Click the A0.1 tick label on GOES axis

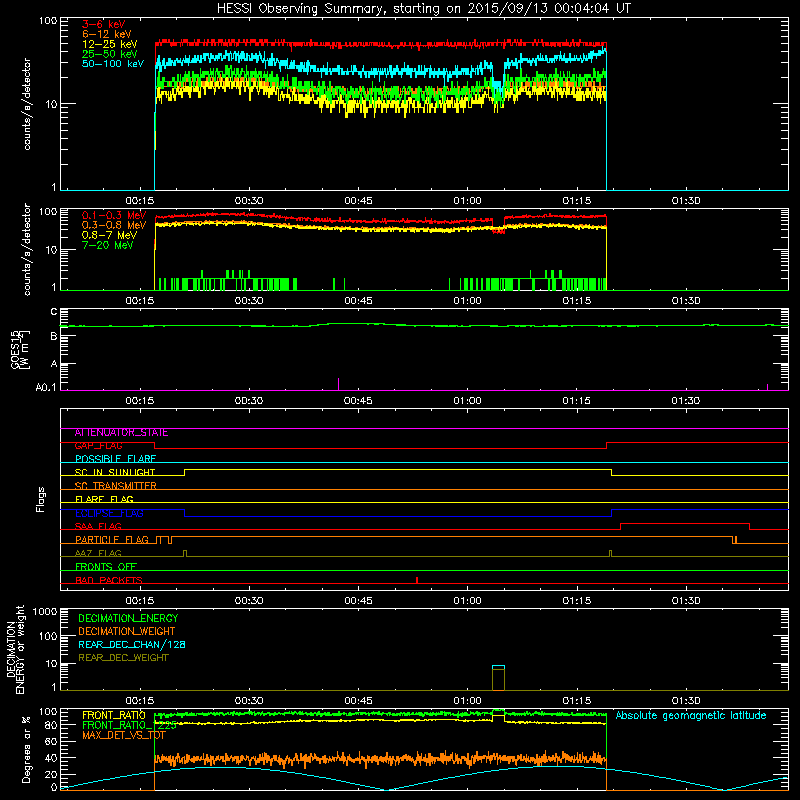46,388
